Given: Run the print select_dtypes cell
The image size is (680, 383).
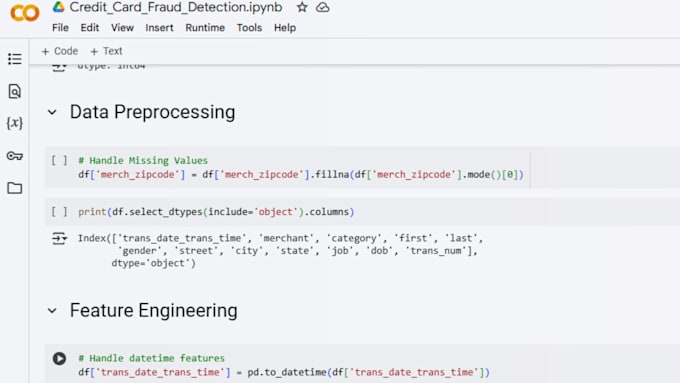Looking at the screenshot, I should (59, 212).
